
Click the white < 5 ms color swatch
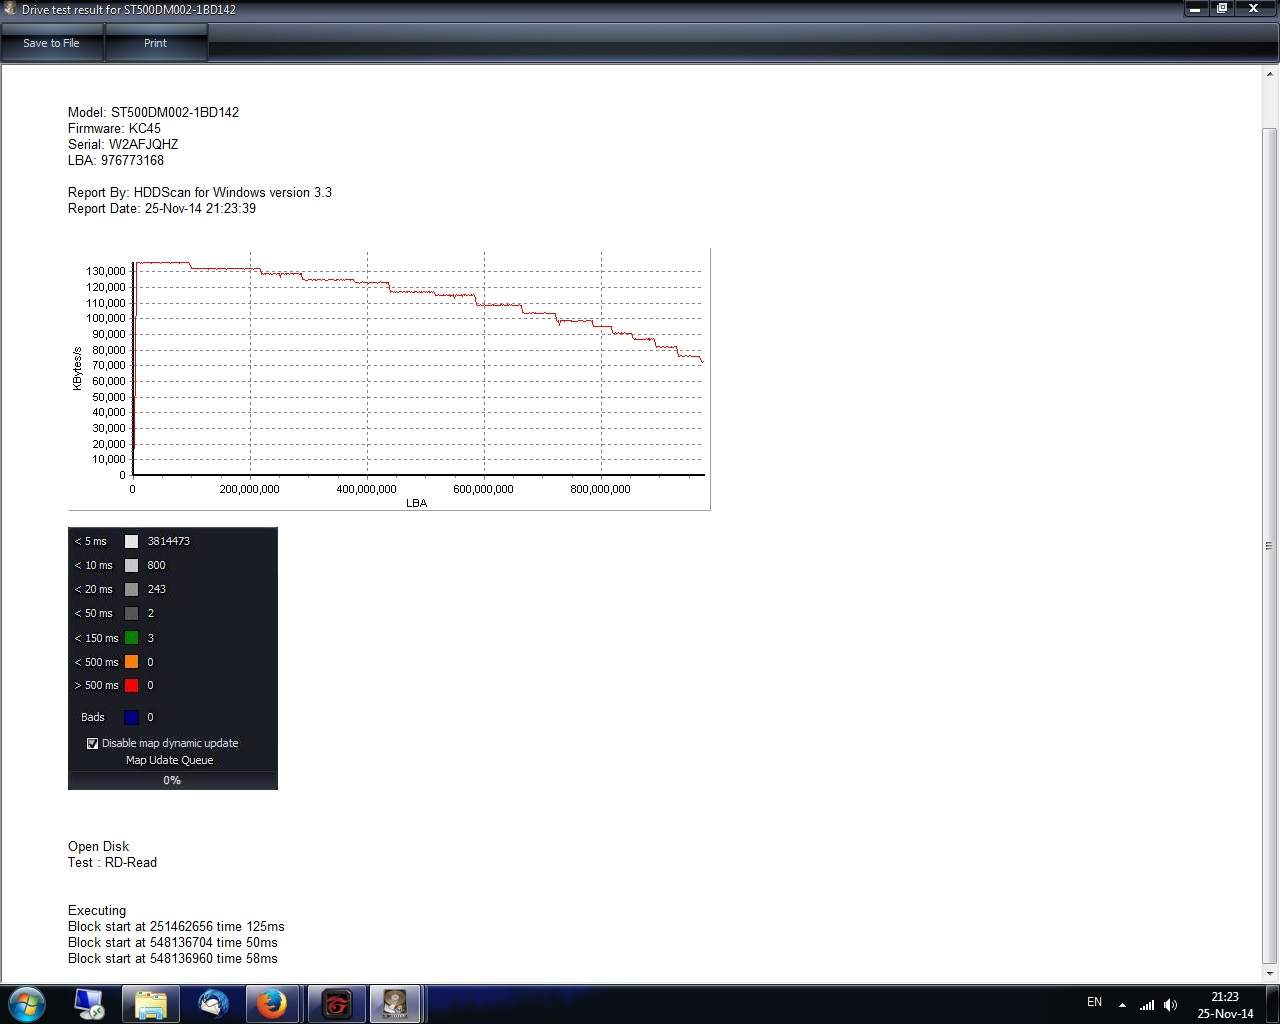pos(131,541)
